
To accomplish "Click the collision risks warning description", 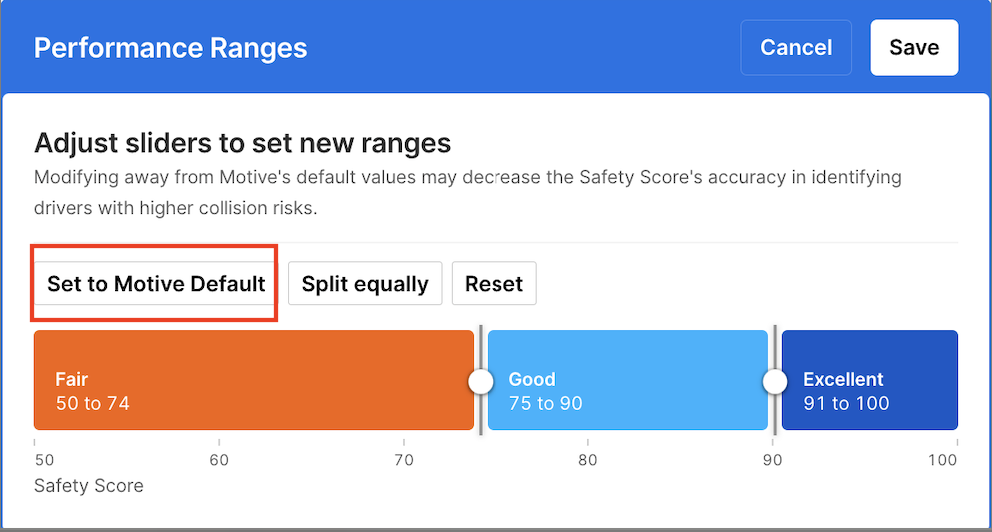I will point(467,193).
